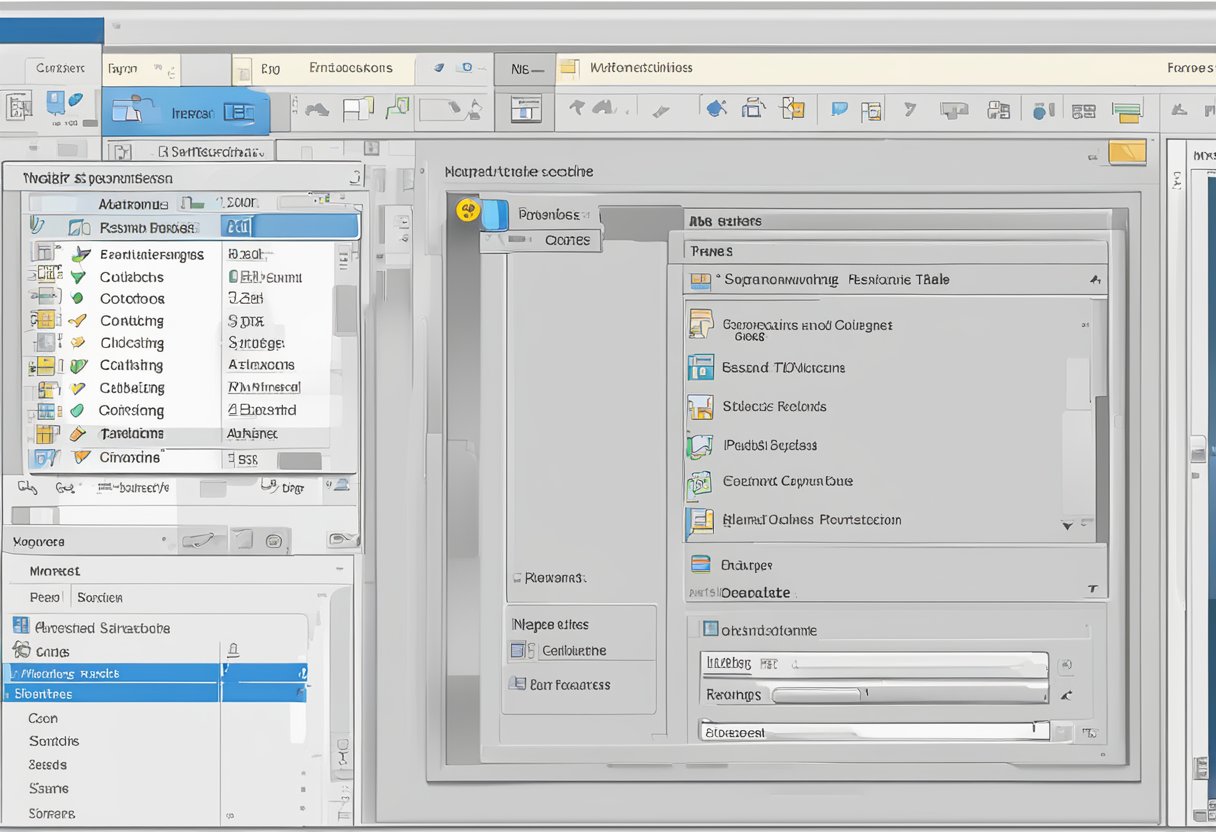Click the yellow-green stacked bars toolbar icon
1216x832 pixels.
[x=1127, y=111]
